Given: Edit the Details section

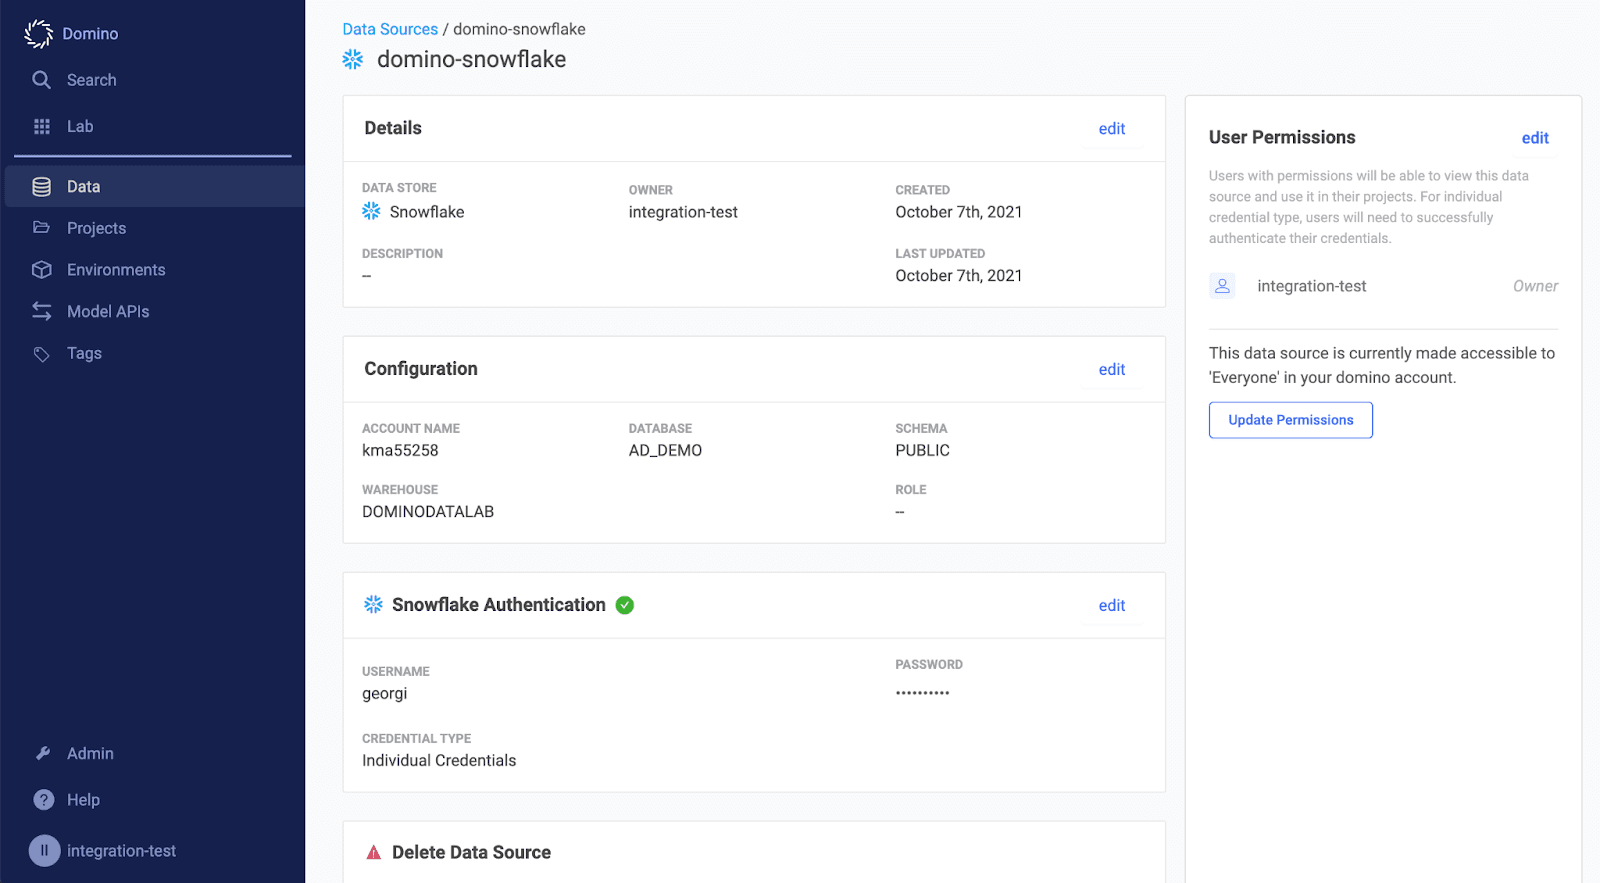Looking at the screenshot, I should tap(1112, 129).
